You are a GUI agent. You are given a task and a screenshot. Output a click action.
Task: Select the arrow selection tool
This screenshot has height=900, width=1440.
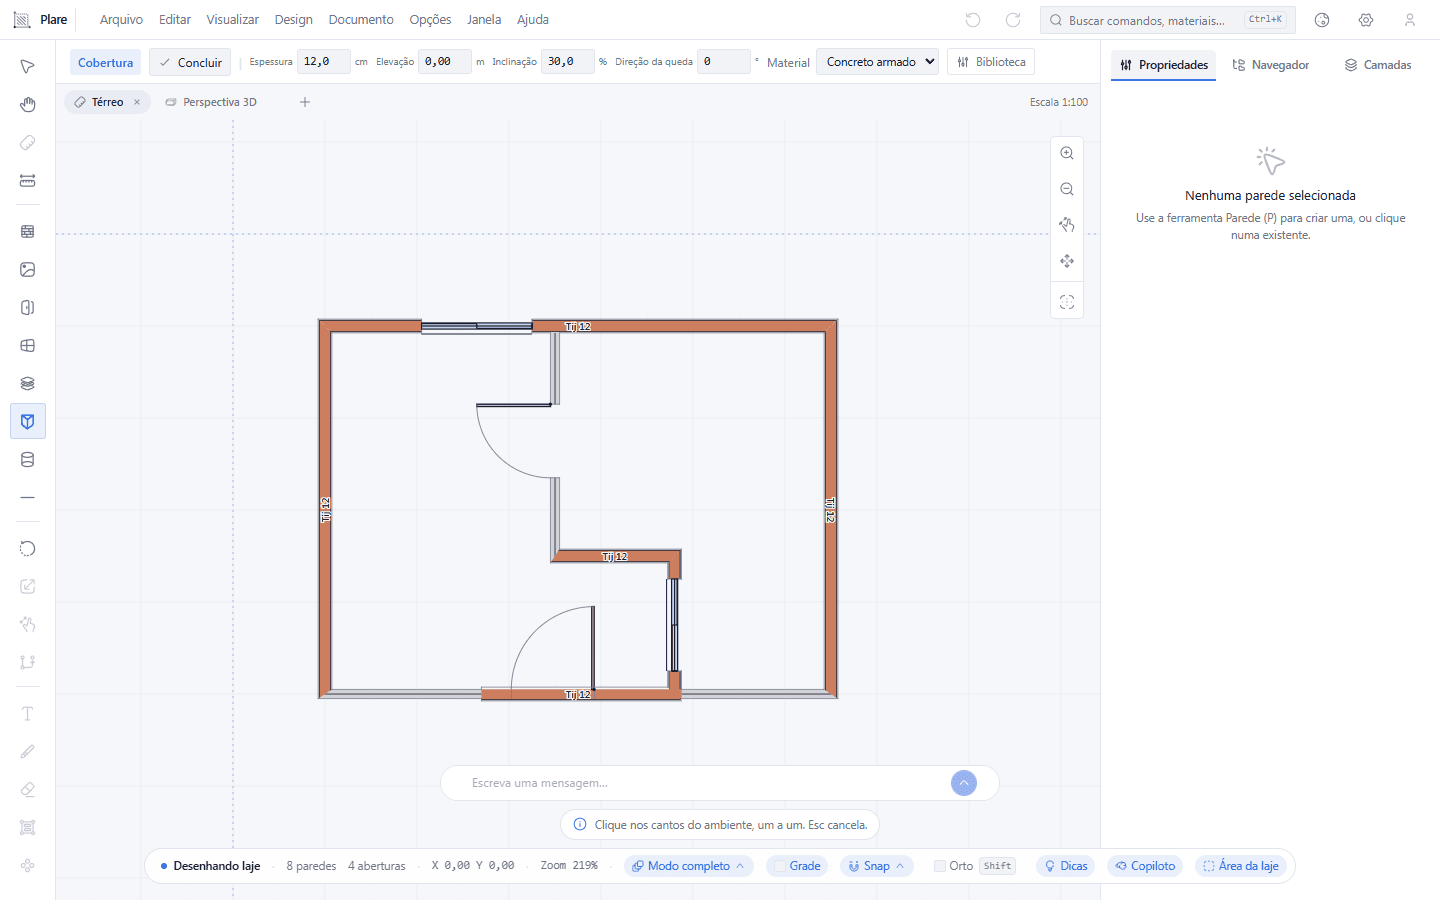pyautogui.click(x=28, y=67)
